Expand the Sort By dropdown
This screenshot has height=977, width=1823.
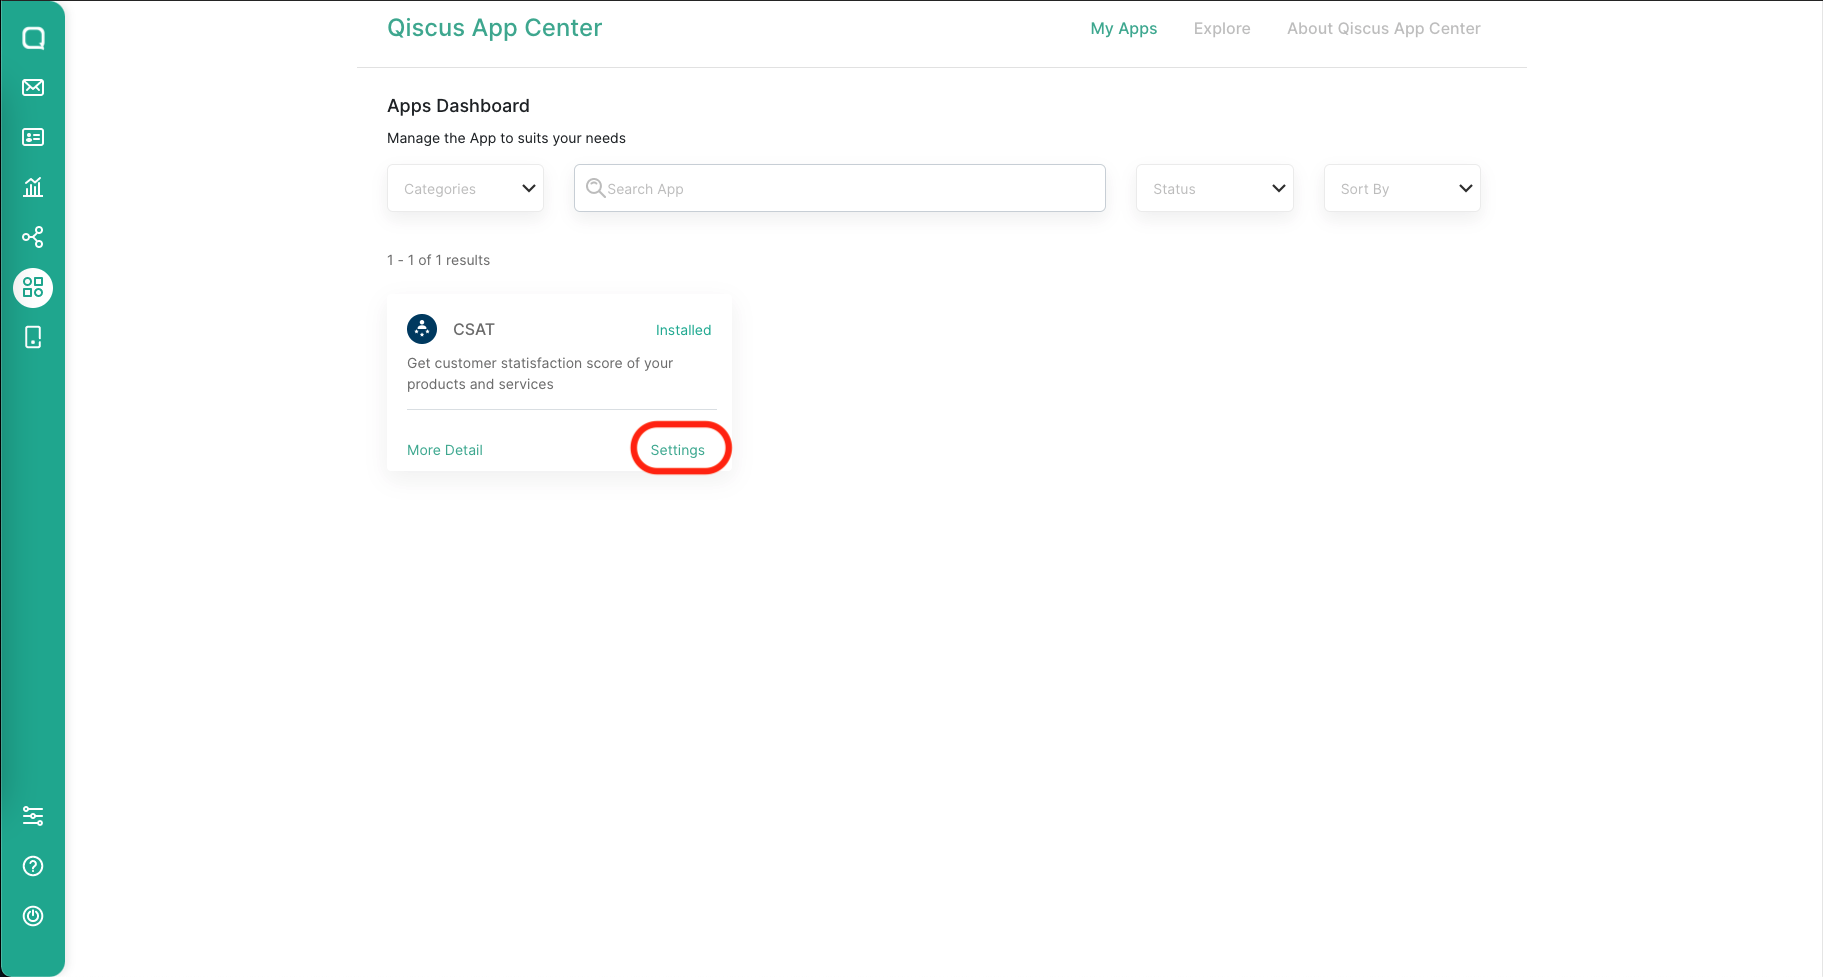1401,189
